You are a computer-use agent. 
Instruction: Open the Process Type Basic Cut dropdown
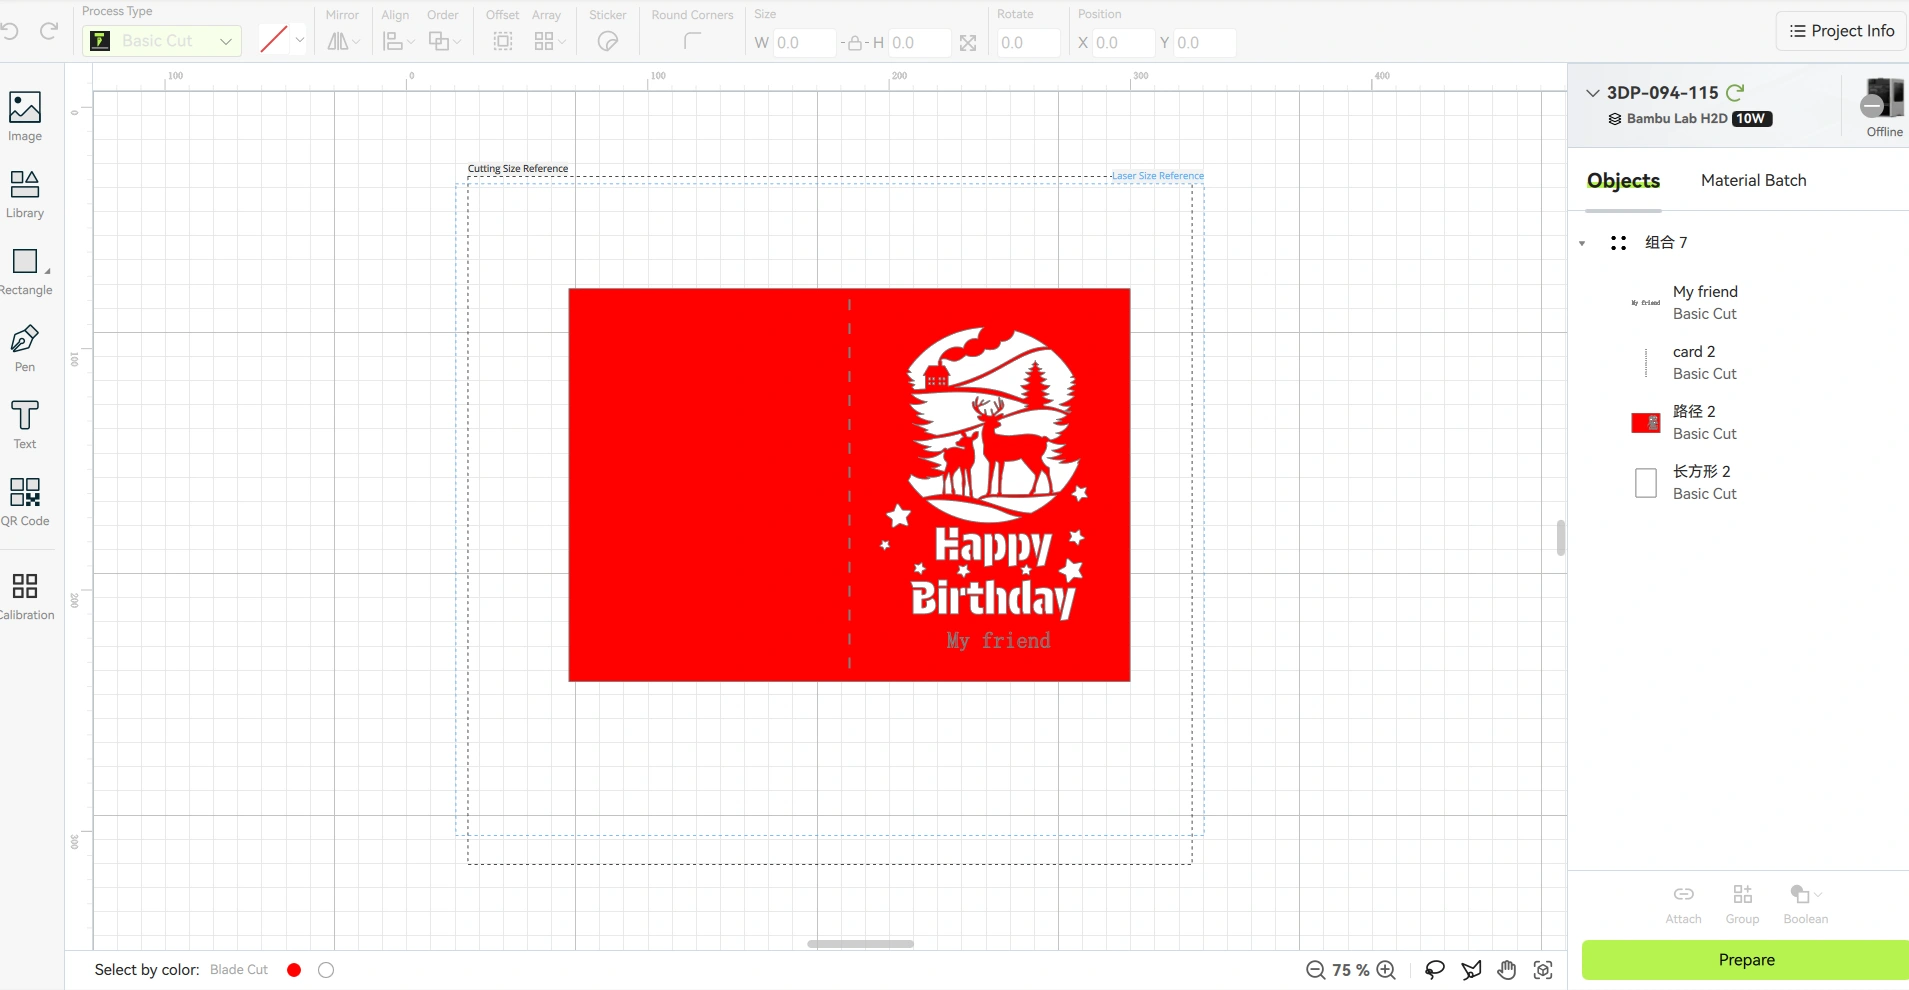point(162,41)
